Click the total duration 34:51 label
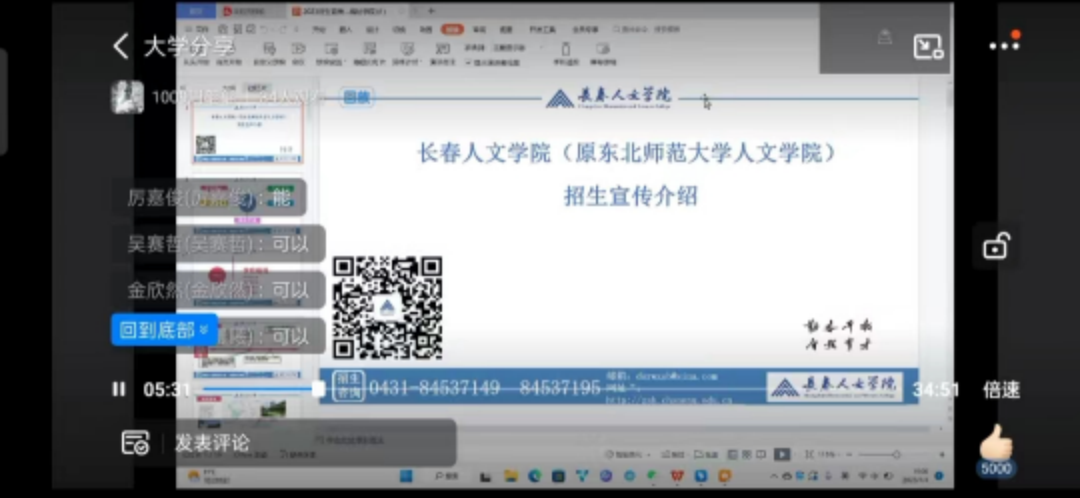Screen dimensions: 1080x498 (936, 390)
